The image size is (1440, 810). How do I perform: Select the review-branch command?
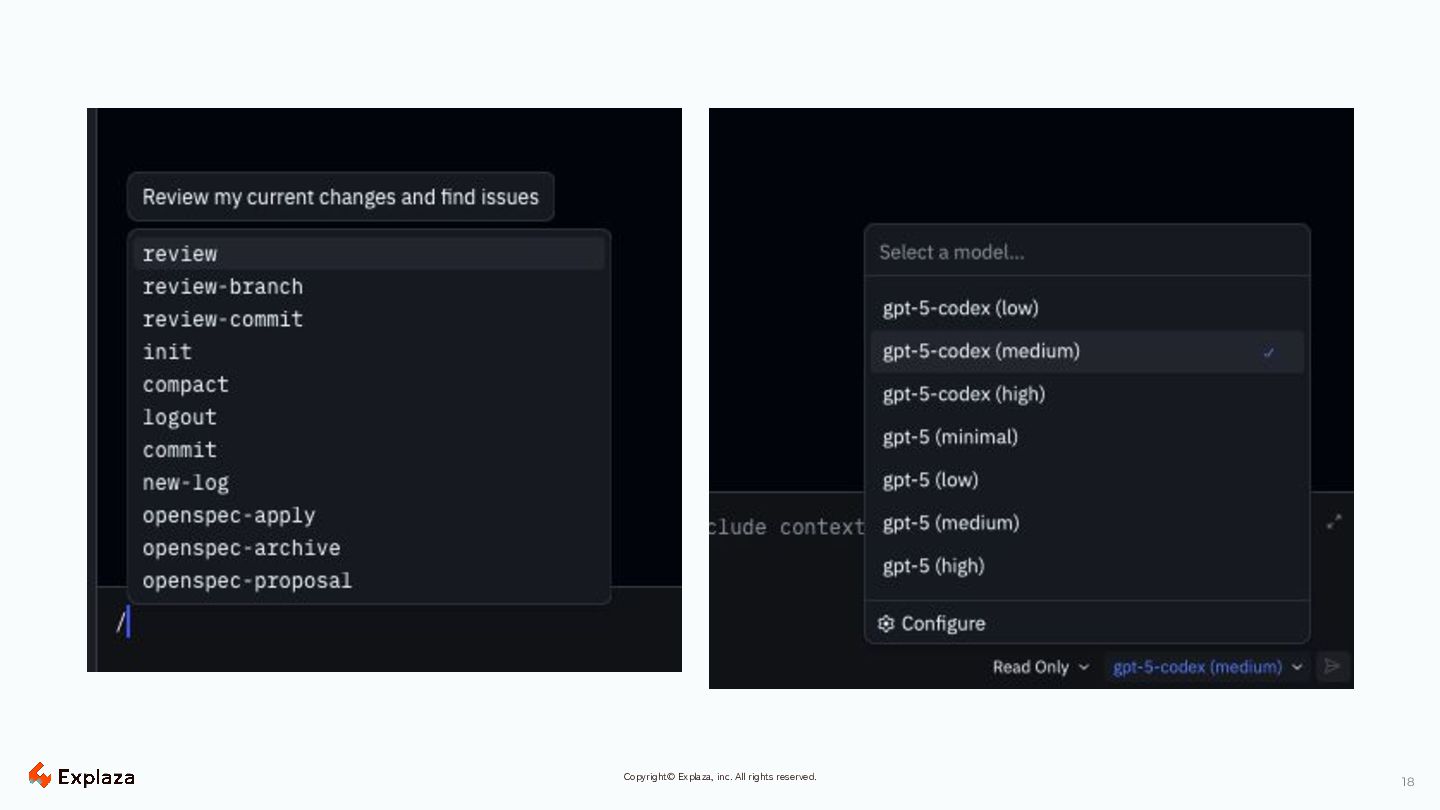[x=369, y=287]
